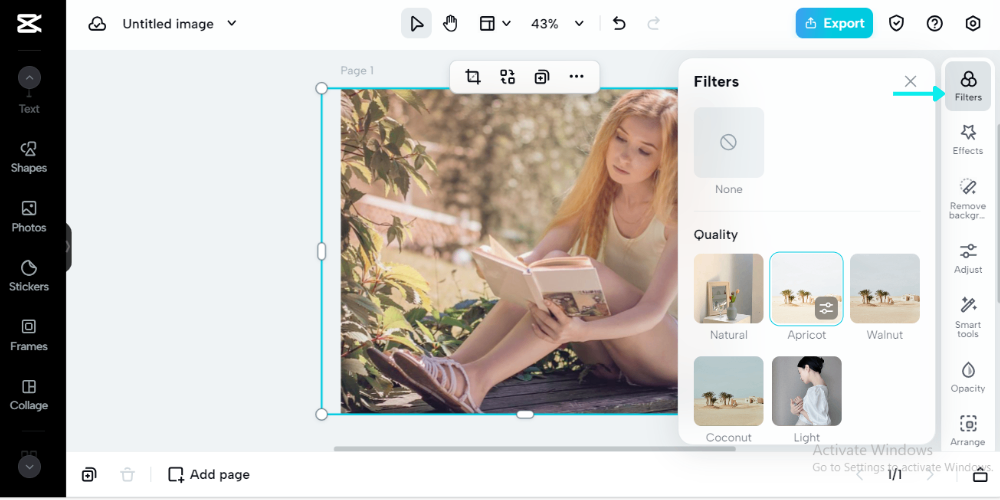This screenshot has height=500, width=1000.
Task: Open the Opacity control
Action: tap(967, 376)
